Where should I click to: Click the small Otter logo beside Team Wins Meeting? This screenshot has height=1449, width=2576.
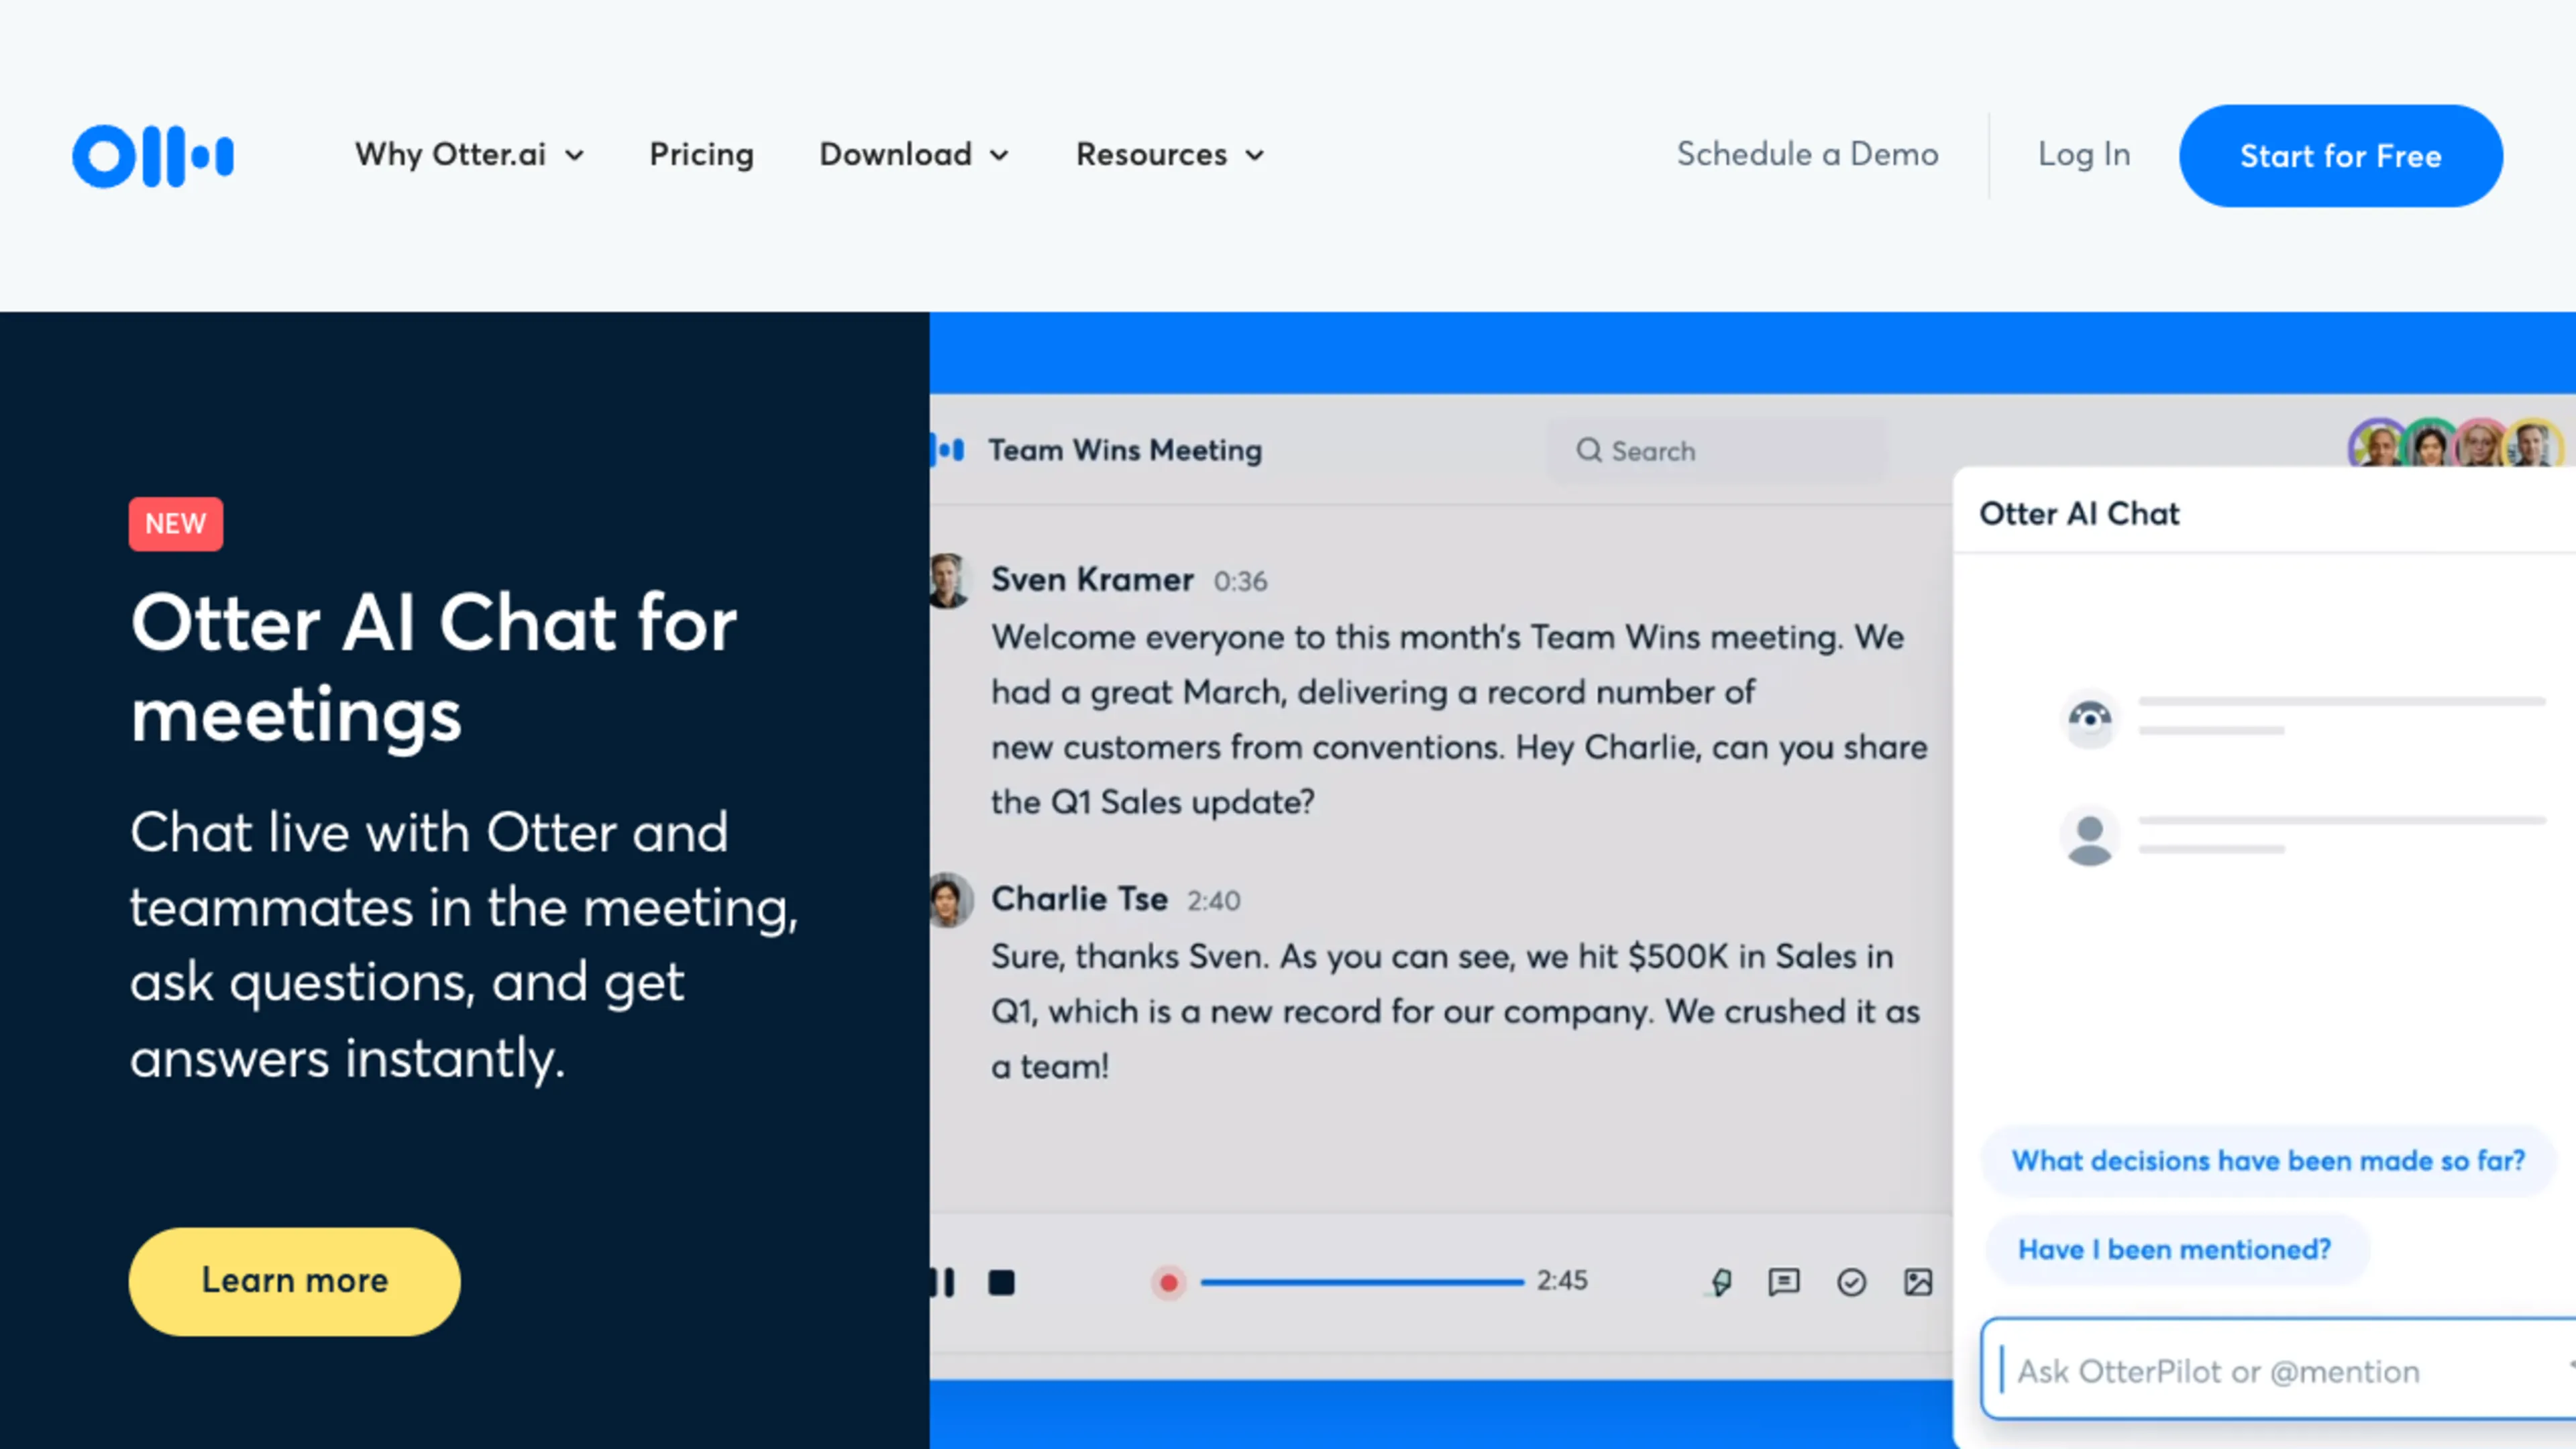947,451
